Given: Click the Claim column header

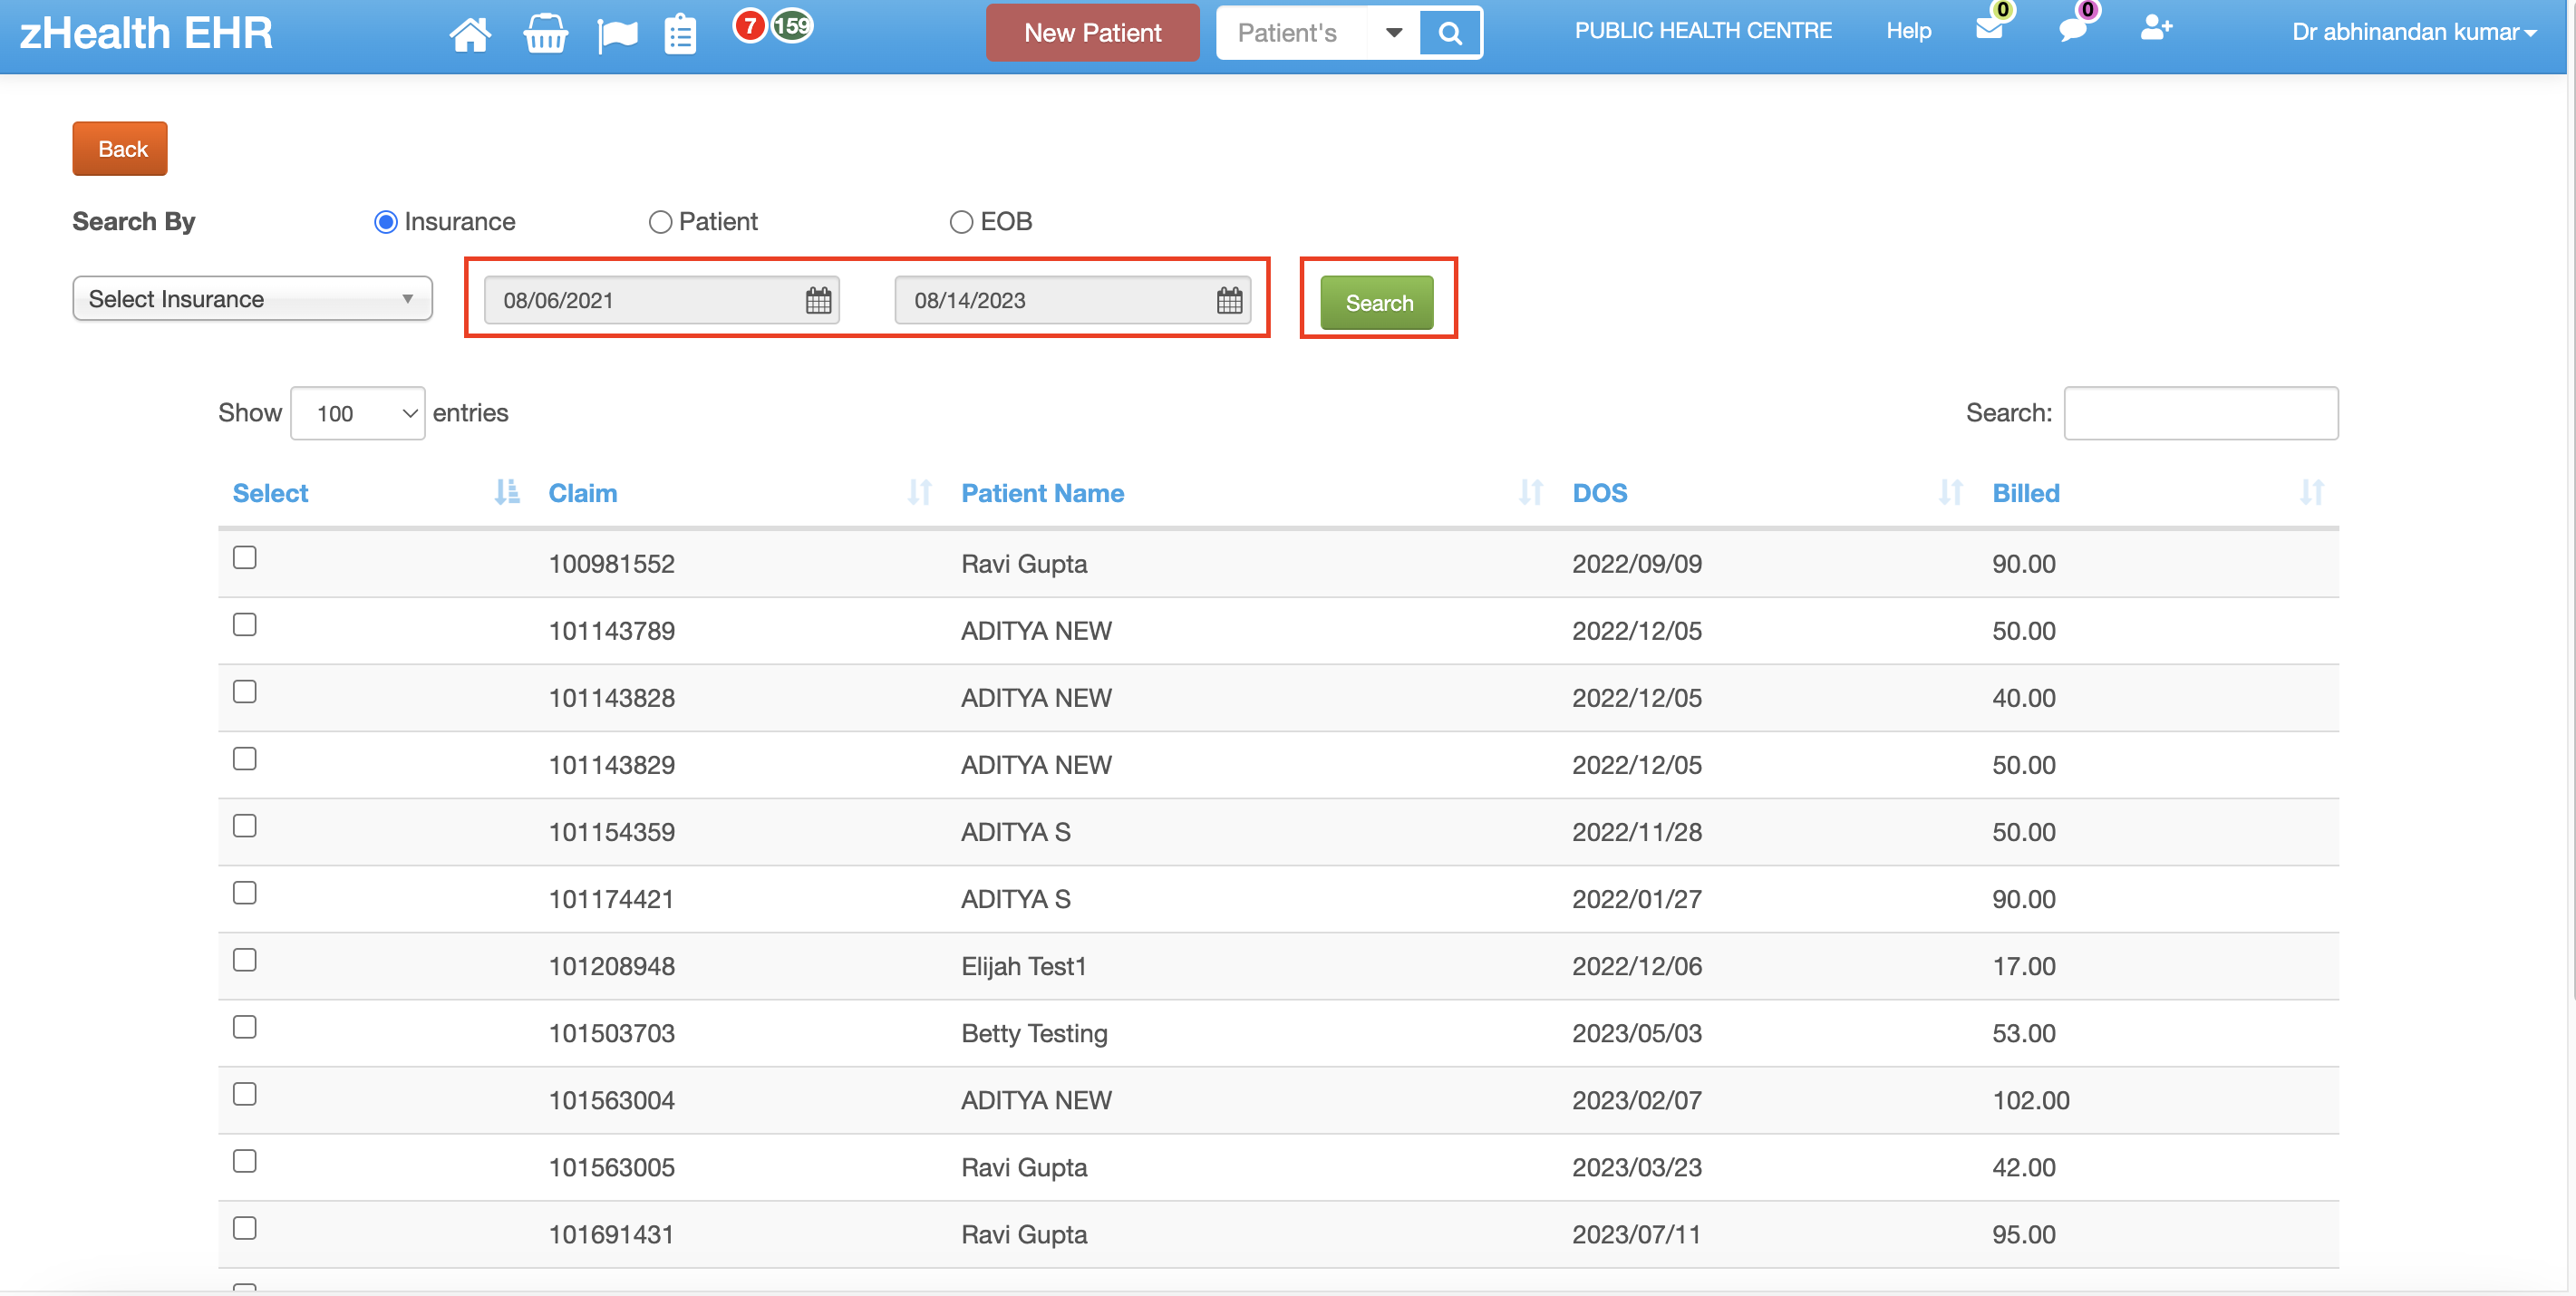Looking at the screenshot, I should coord(583,493).
